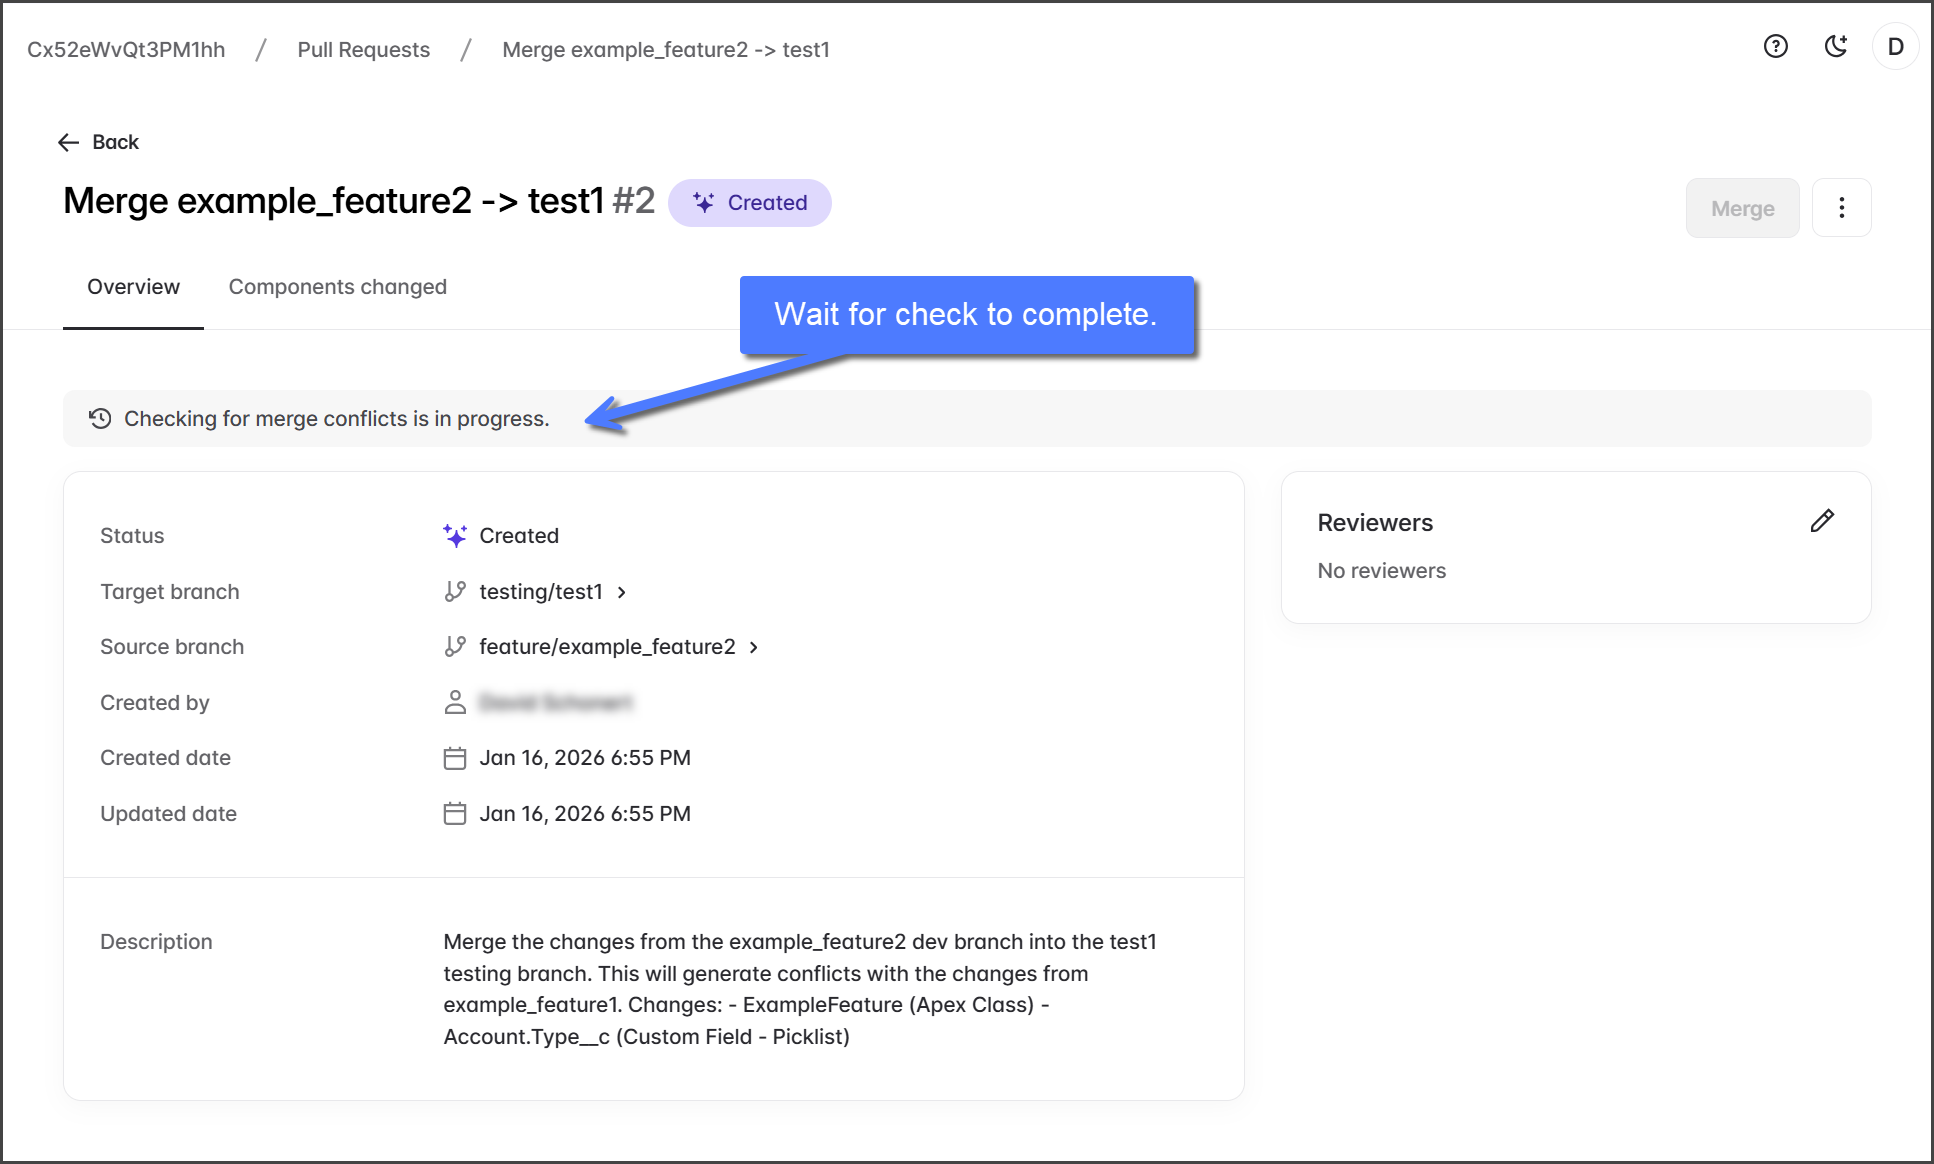Click the help question mark icon

[1775, 47]
